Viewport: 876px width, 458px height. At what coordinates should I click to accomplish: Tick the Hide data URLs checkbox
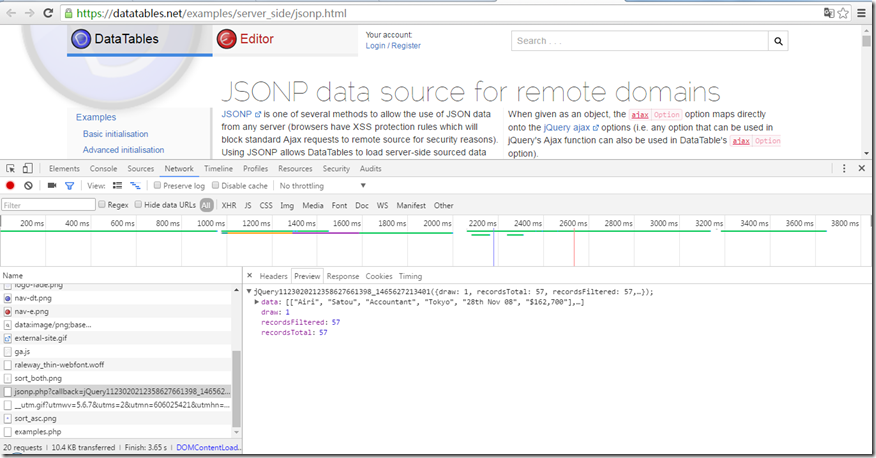click(x=139, y=205)
